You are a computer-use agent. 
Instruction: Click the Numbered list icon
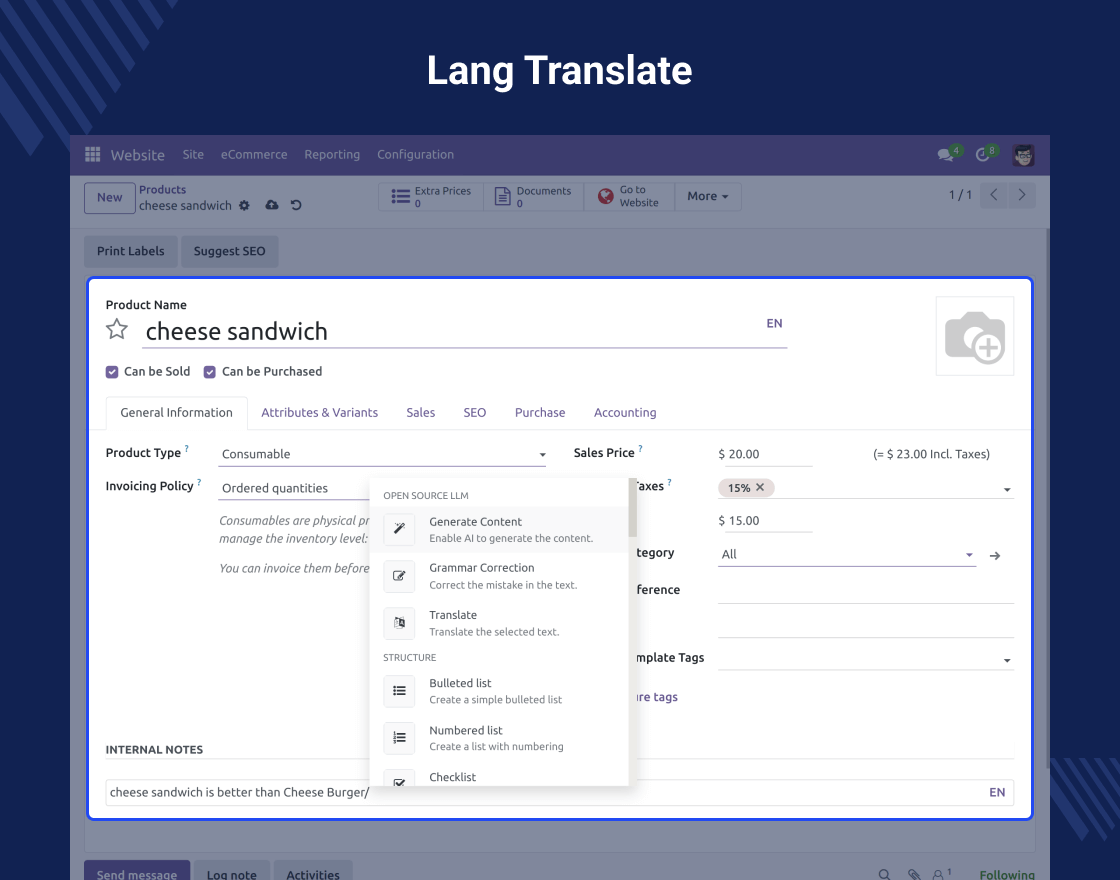(x=399, y=738)
